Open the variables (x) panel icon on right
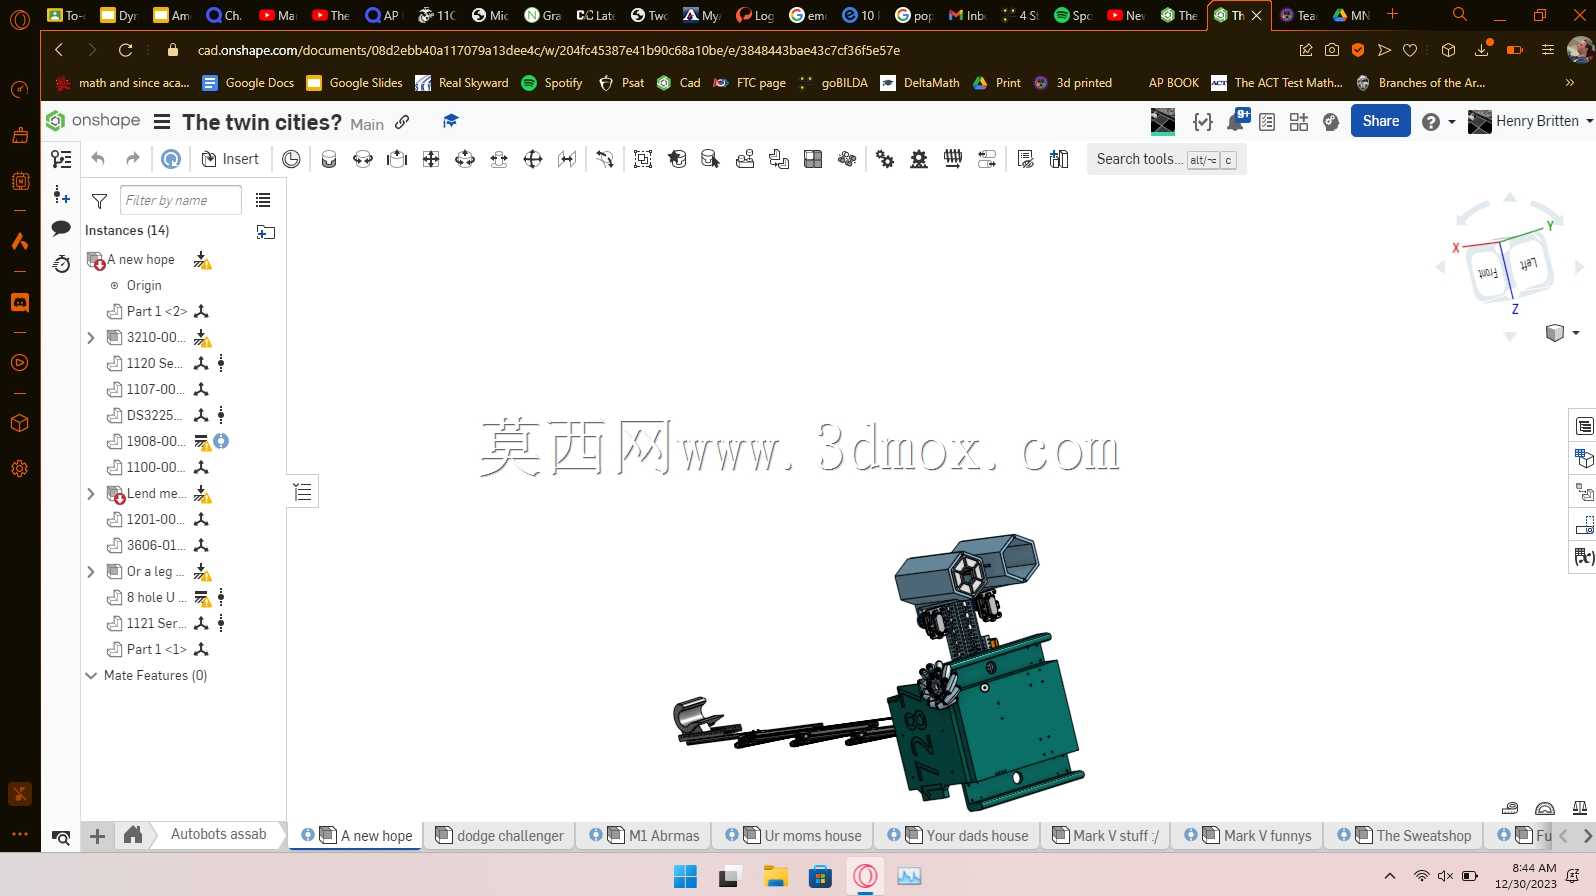The image size is (1596, 896). 1584,557
